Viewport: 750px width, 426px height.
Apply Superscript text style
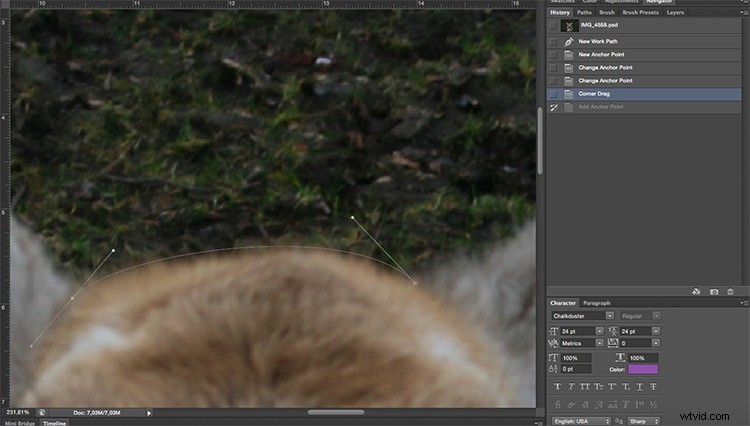click(612, 386)
